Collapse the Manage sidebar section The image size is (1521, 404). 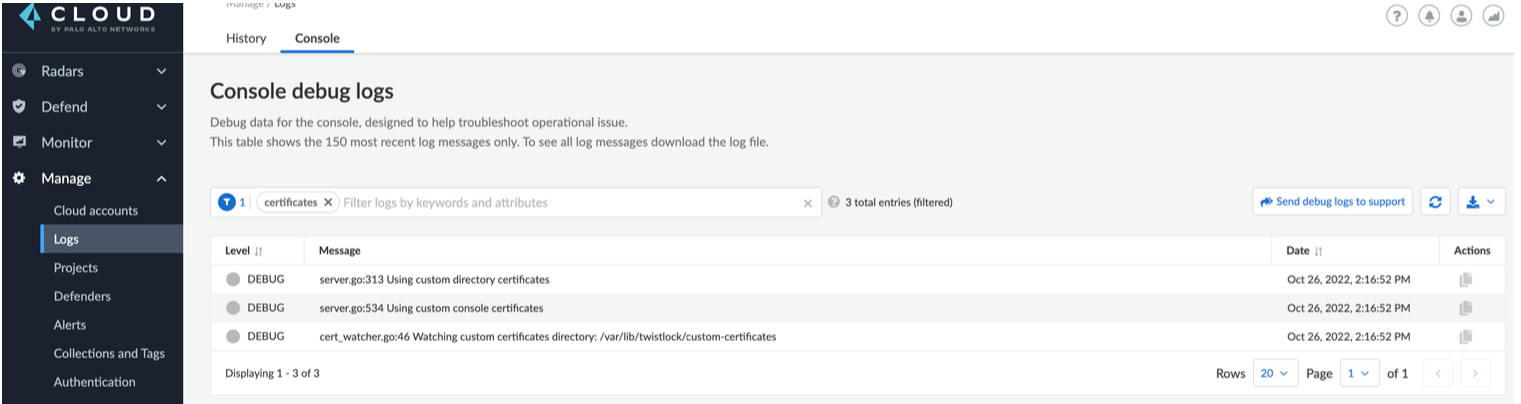(x=161, y=179)
